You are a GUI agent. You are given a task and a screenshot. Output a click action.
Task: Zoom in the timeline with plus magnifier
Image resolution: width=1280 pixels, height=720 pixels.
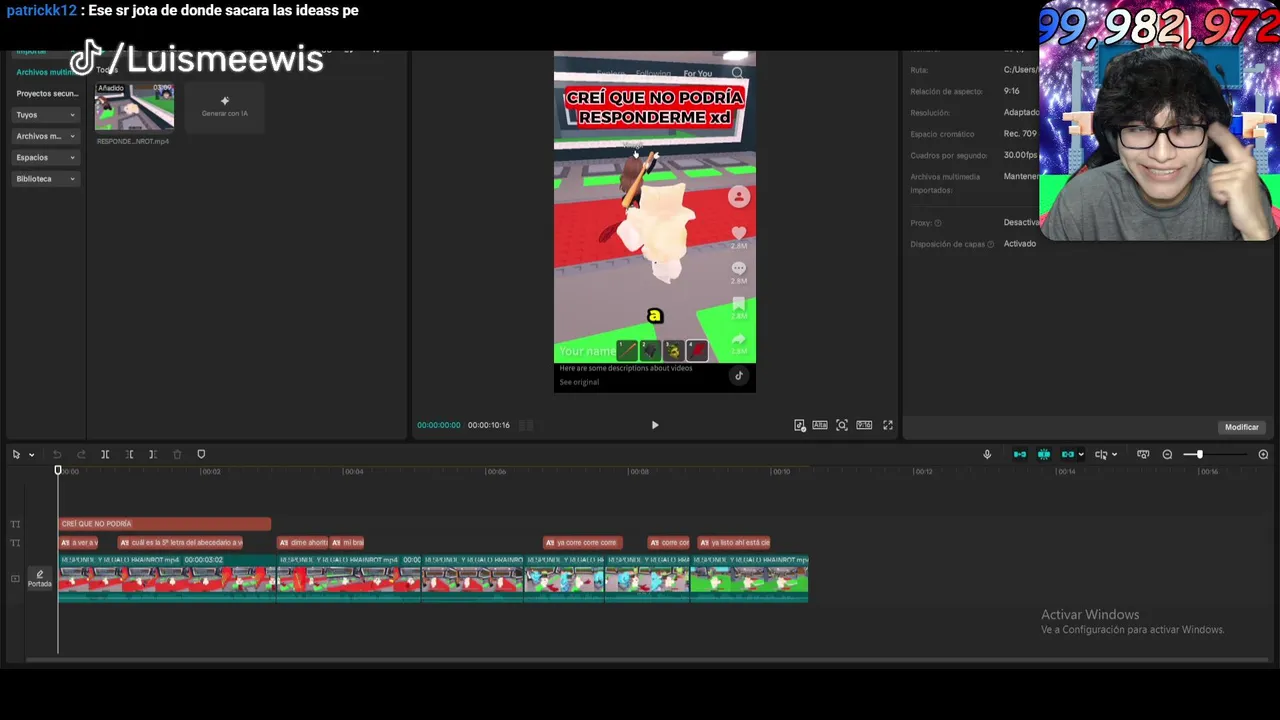[x=1263, y=454]
